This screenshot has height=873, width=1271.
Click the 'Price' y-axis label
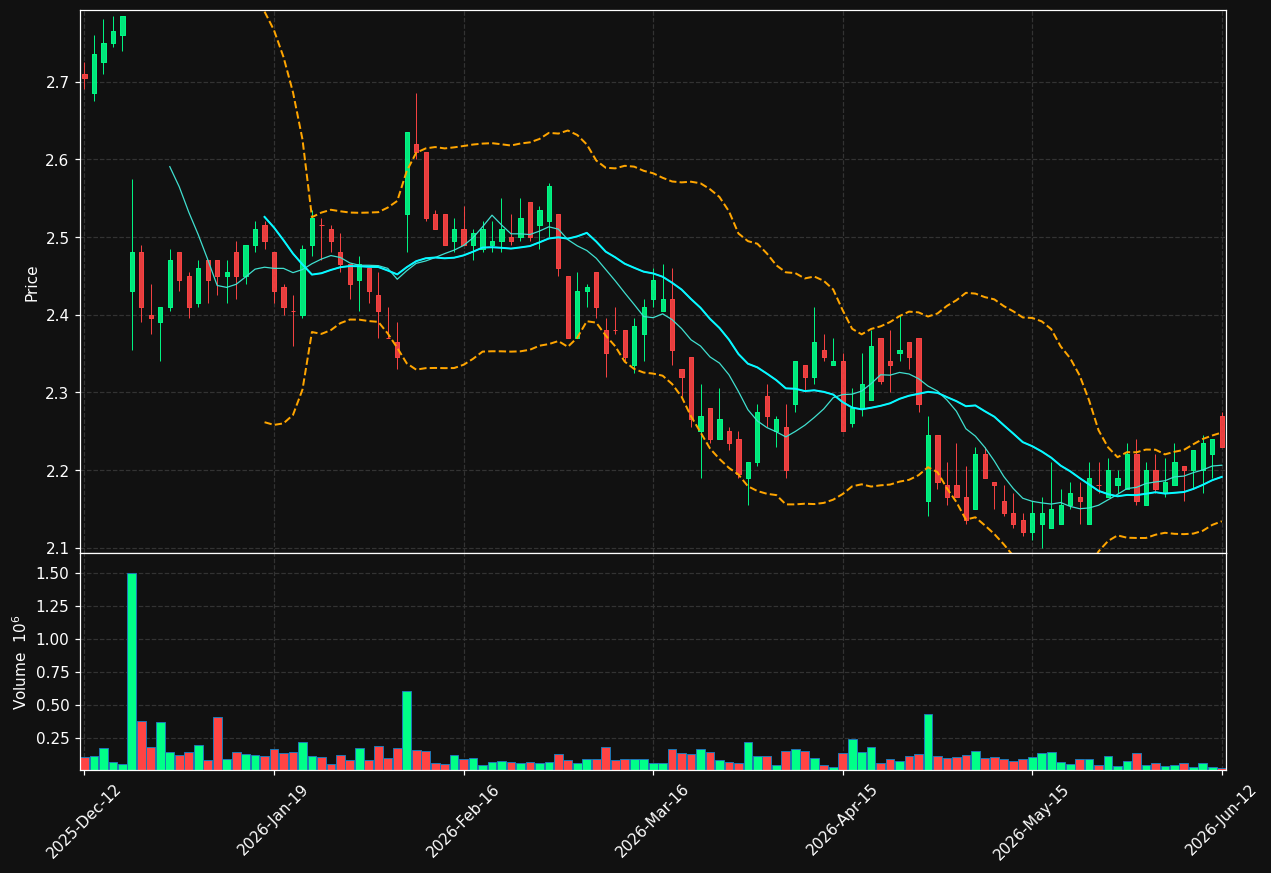(x=32, y=284)
